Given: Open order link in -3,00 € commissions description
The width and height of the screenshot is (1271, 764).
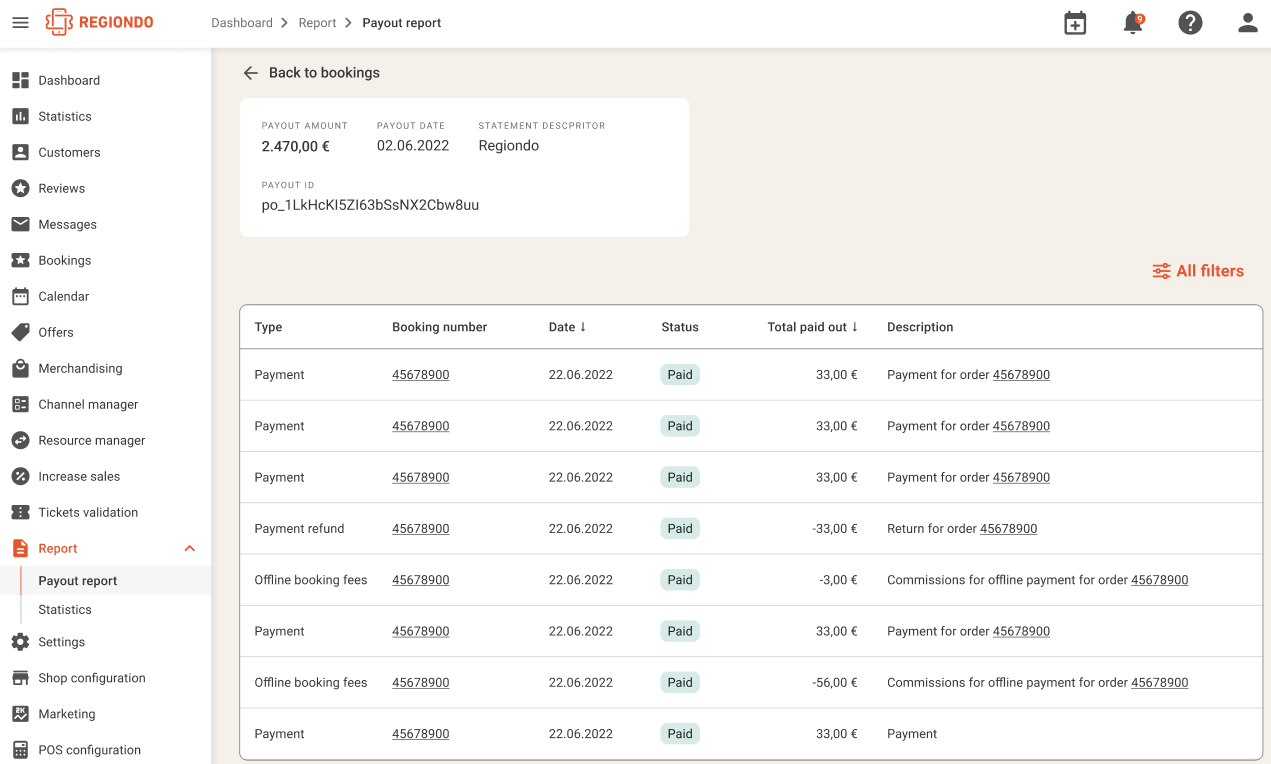Looking at the screenshot, I should pyautogui.click(x=1159, y=580).
